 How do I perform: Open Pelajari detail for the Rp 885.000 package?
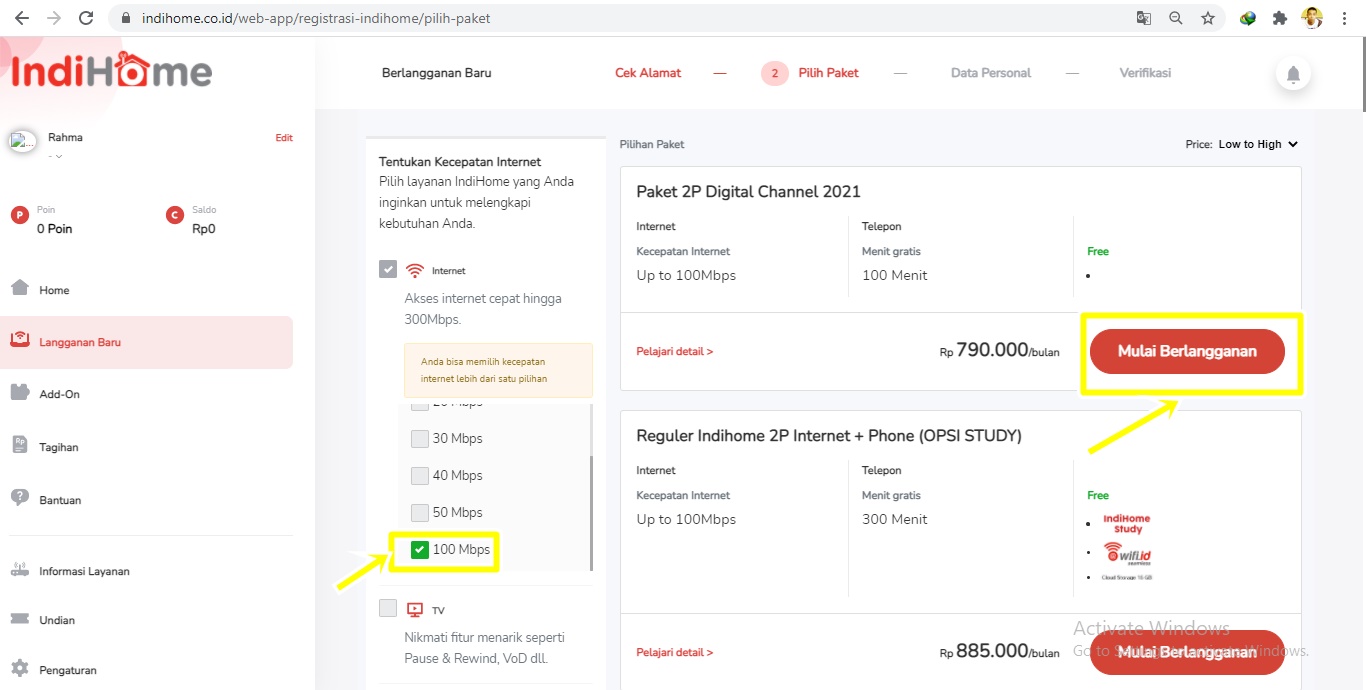click(675, 653)
